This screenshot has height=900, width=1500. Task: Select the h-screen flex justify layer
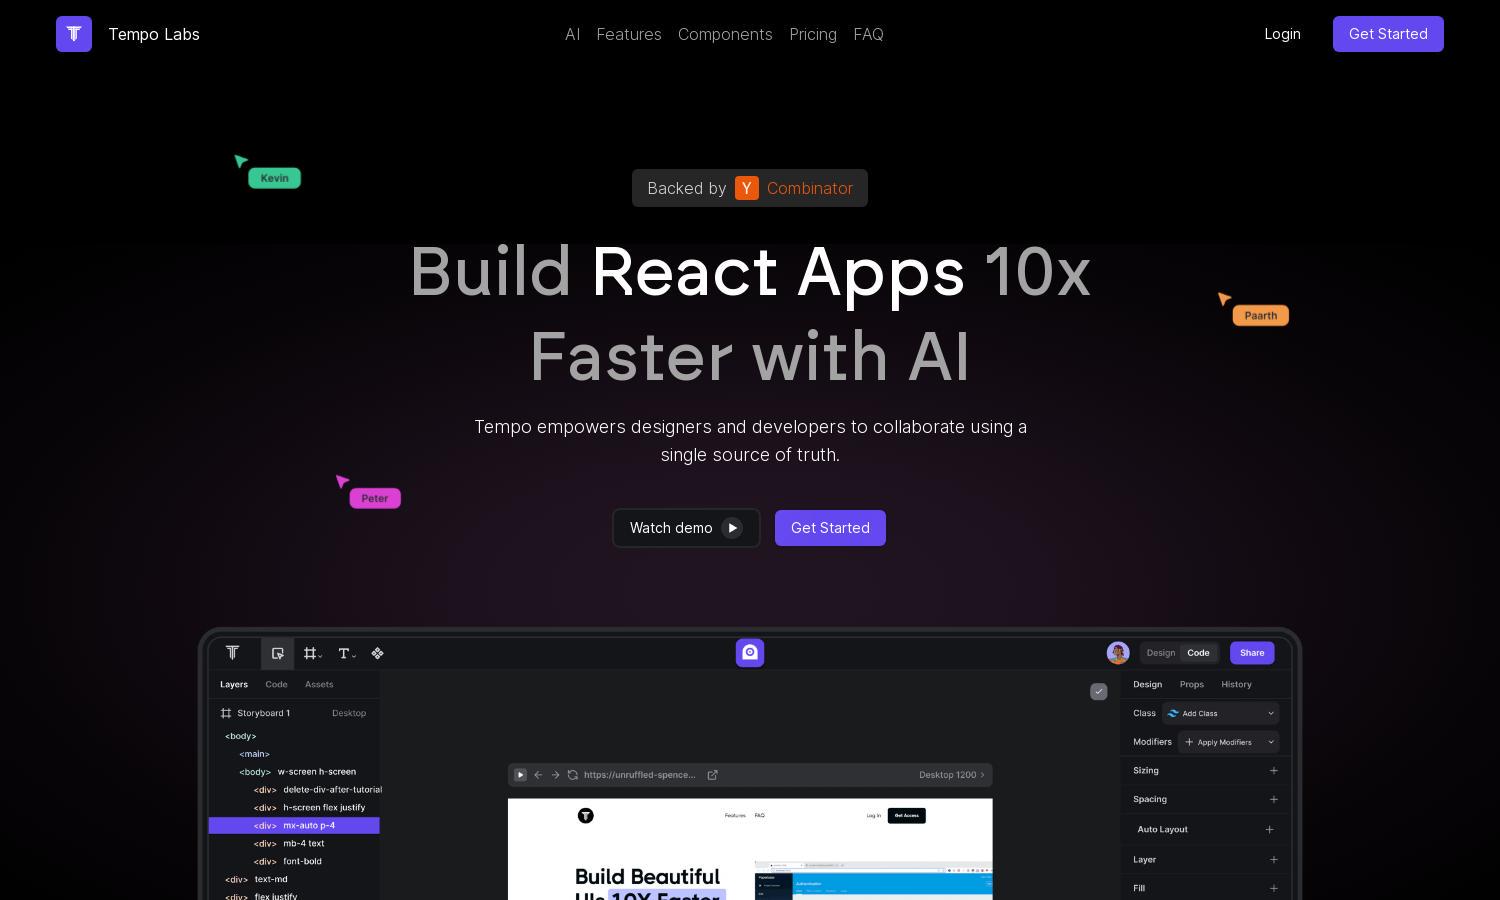point(294,808)
